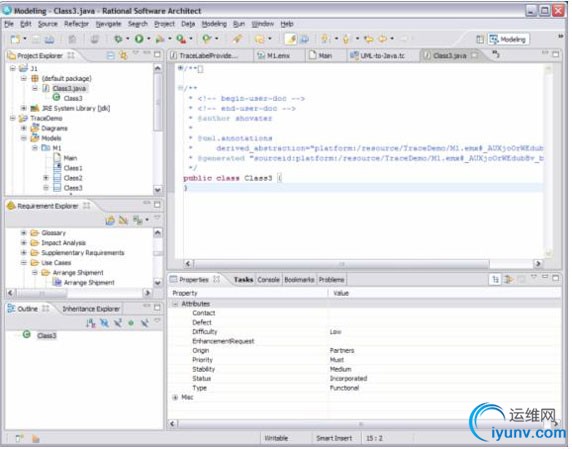
Task: Open the Console tab
Action: (268, 280)
